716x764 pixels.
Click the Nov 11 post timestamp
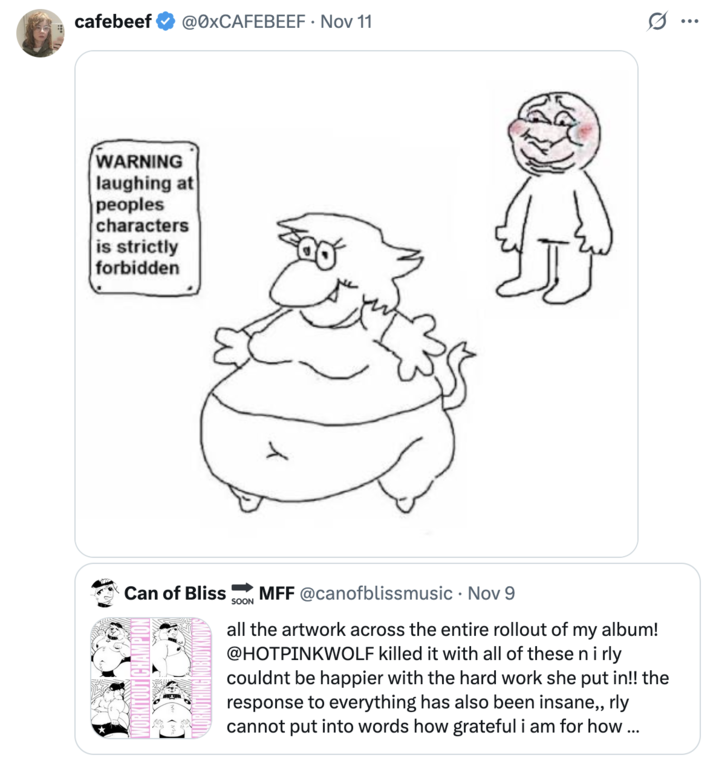[x=346, y=21]
